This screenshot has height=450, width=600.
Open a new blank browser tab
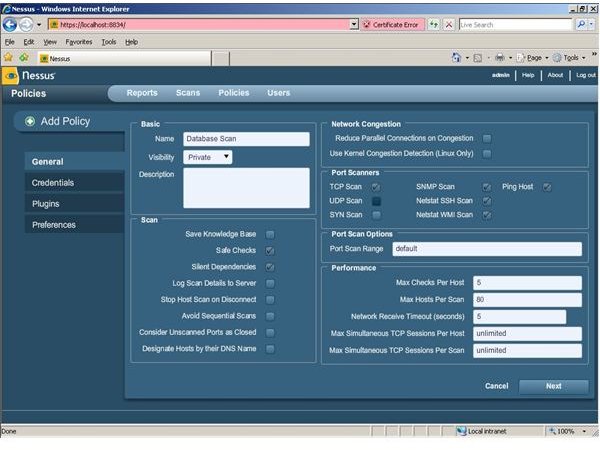pyautogui.click(x=220, y=59)
